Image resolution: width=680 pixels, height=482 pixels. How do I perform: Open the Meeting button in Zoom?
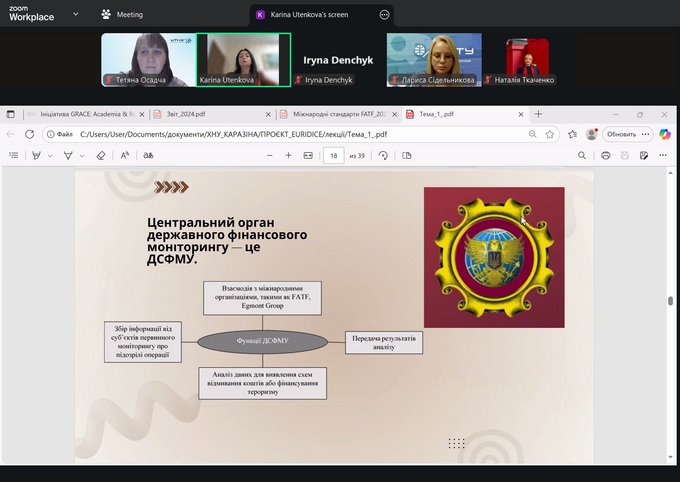coord(122,15)
